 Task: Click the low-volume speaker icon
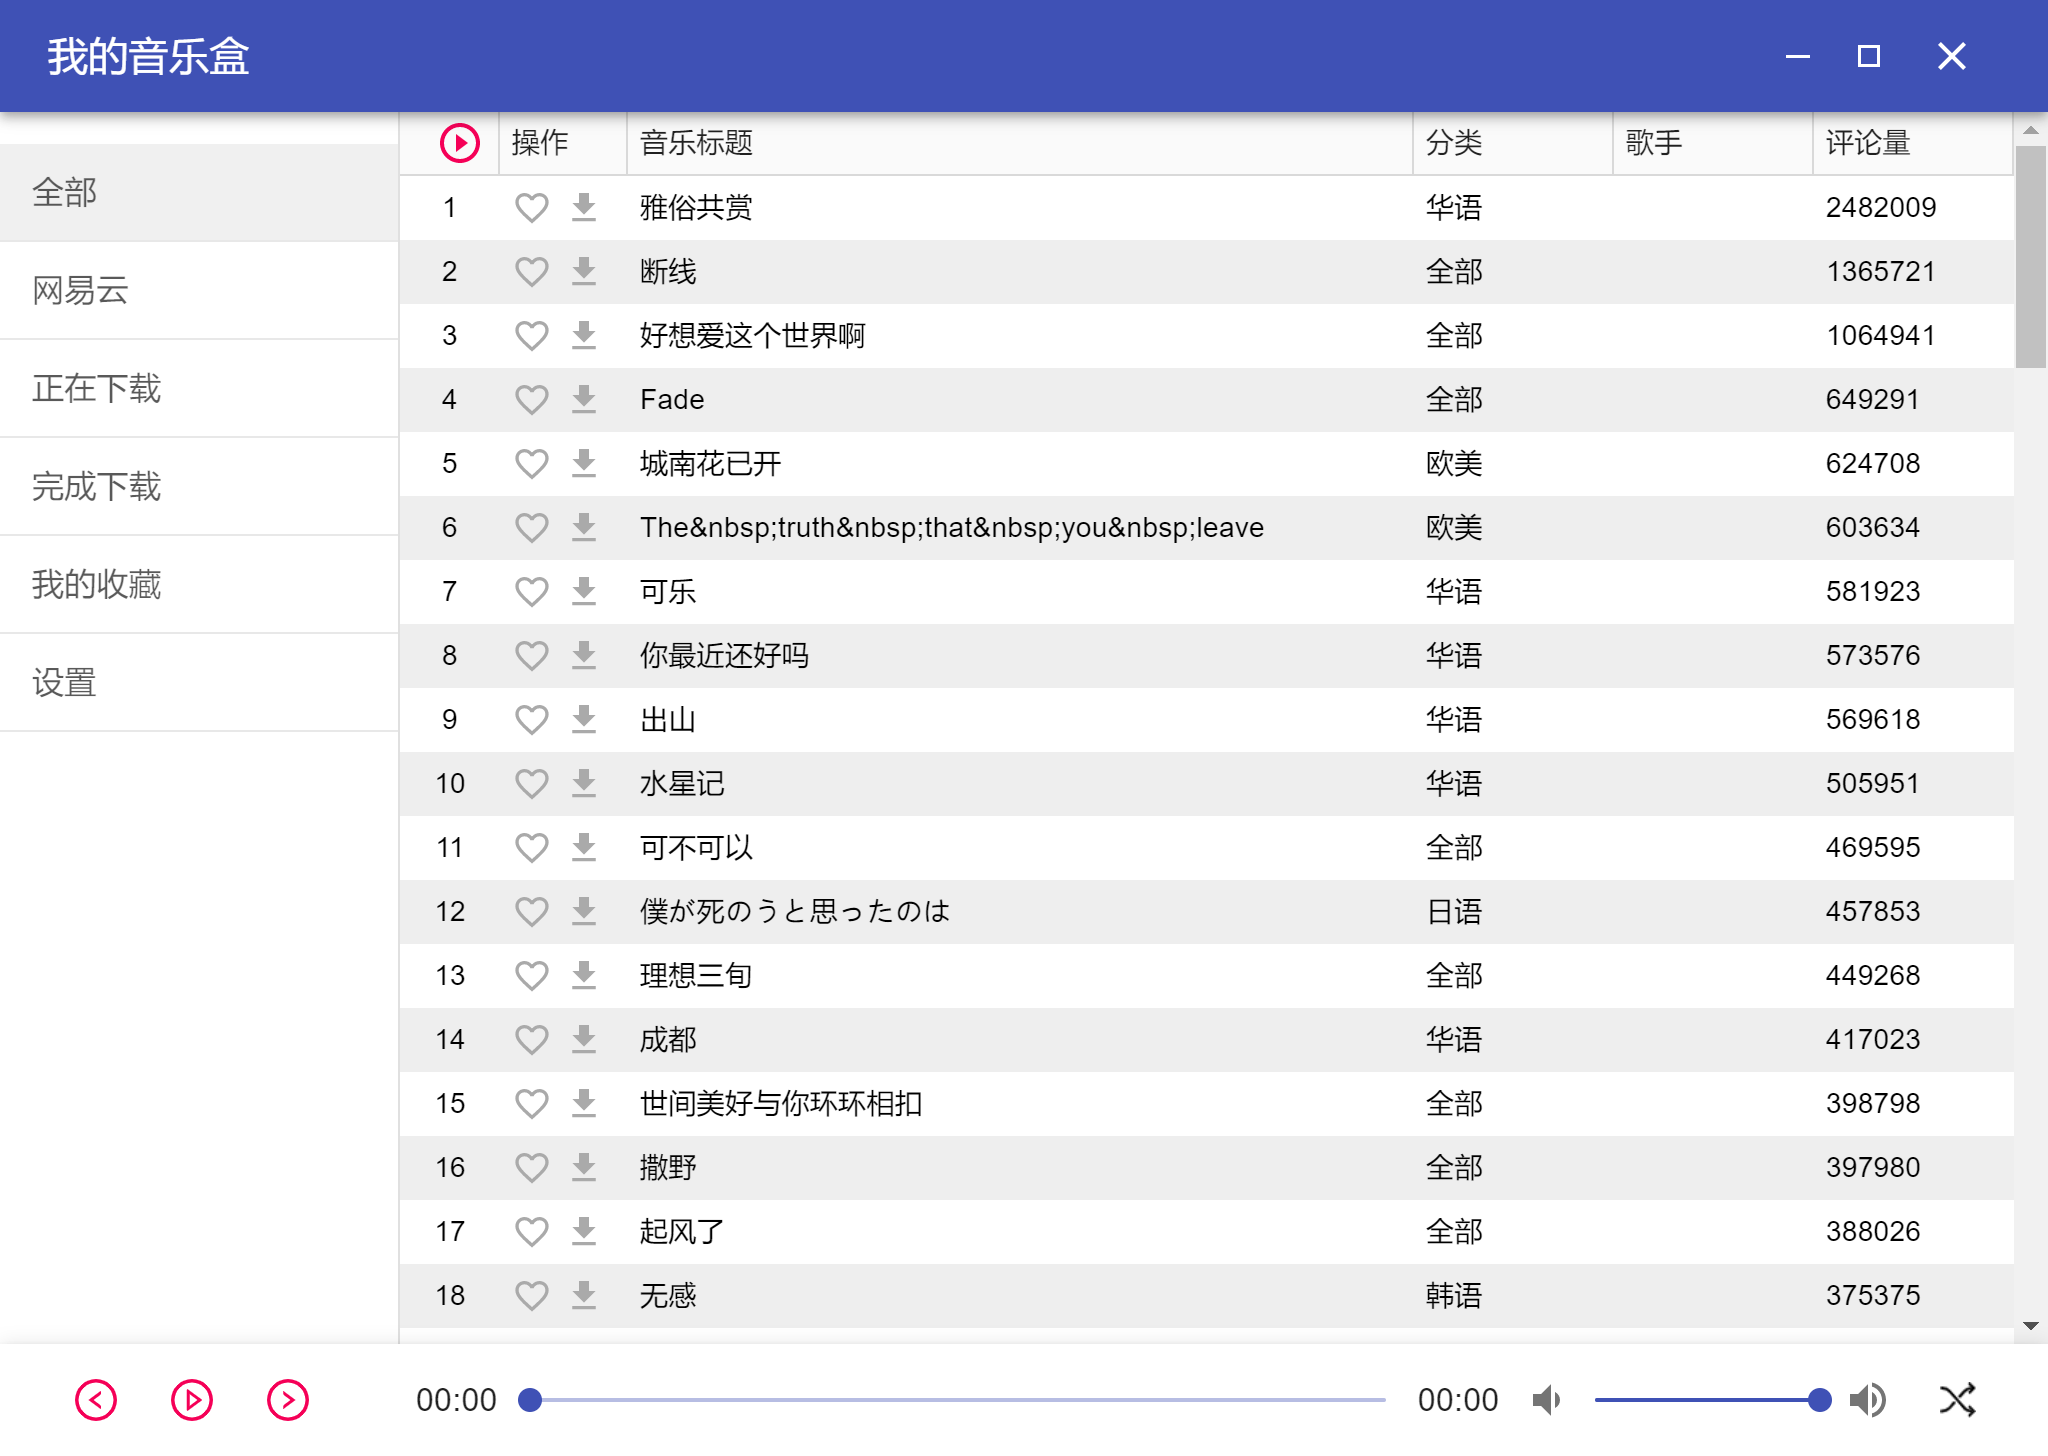(1546, 1400)
